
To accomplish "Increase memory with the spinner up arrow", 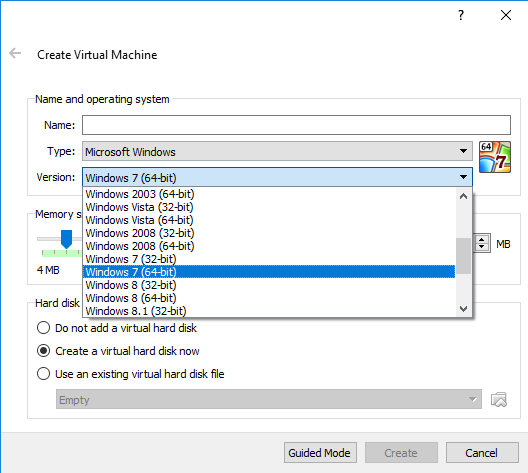I will (482, 239).
